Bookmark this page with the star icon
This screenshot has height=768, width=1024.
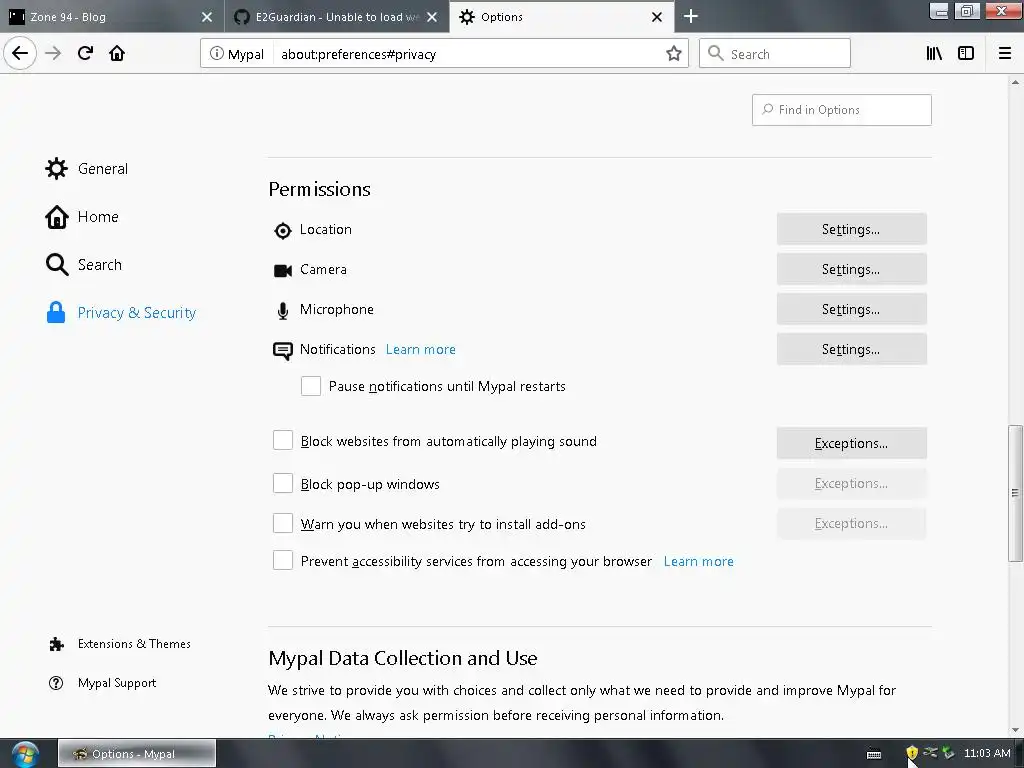pos(674,54)
